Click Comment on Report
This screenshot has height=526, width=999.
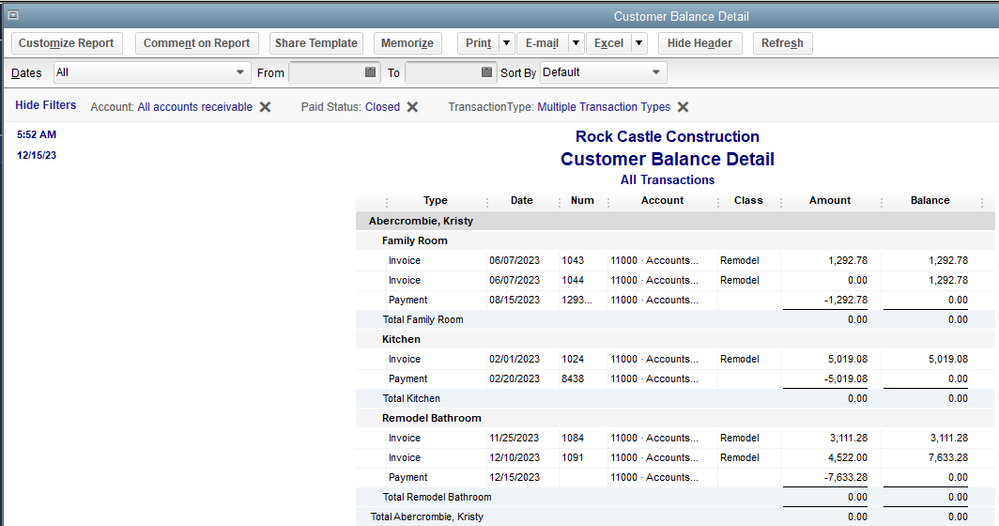pyautogui.click(x=197, y=43)
